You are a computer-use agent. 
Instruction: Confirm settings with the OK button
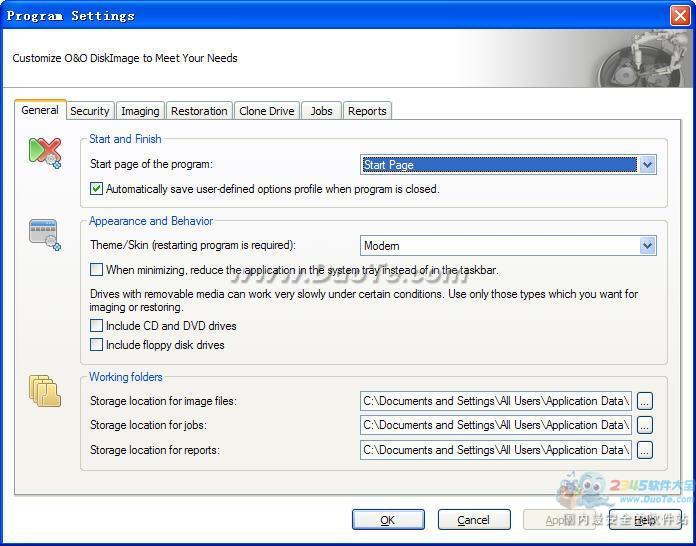388,519
